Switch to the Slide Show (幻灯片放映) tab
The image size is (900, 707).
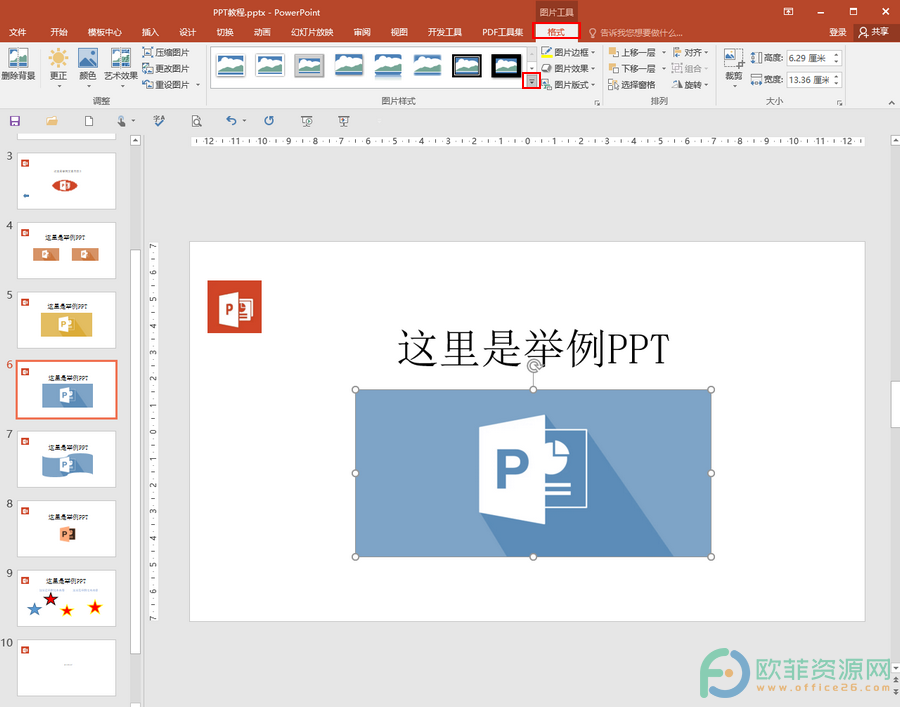(312, 32)
